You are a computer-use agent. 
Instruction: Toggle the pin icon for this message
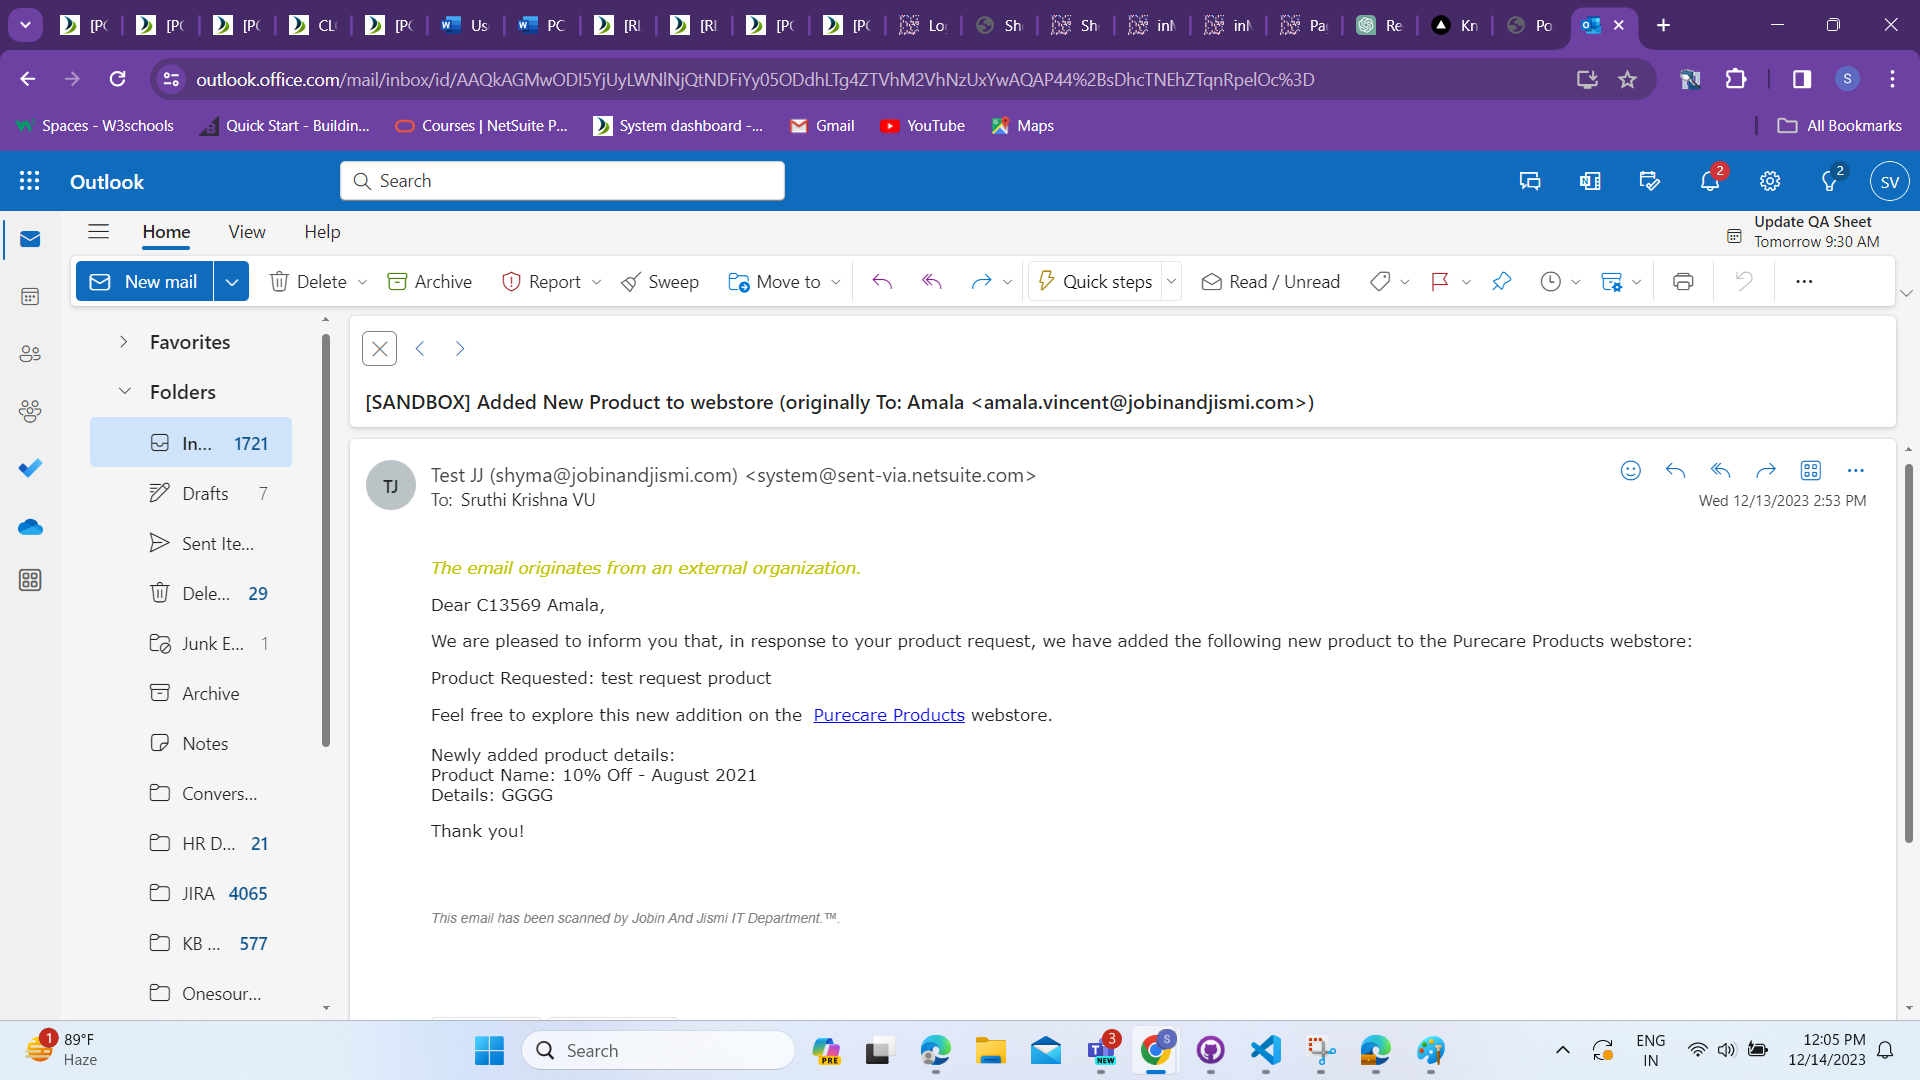(1501, 282)
